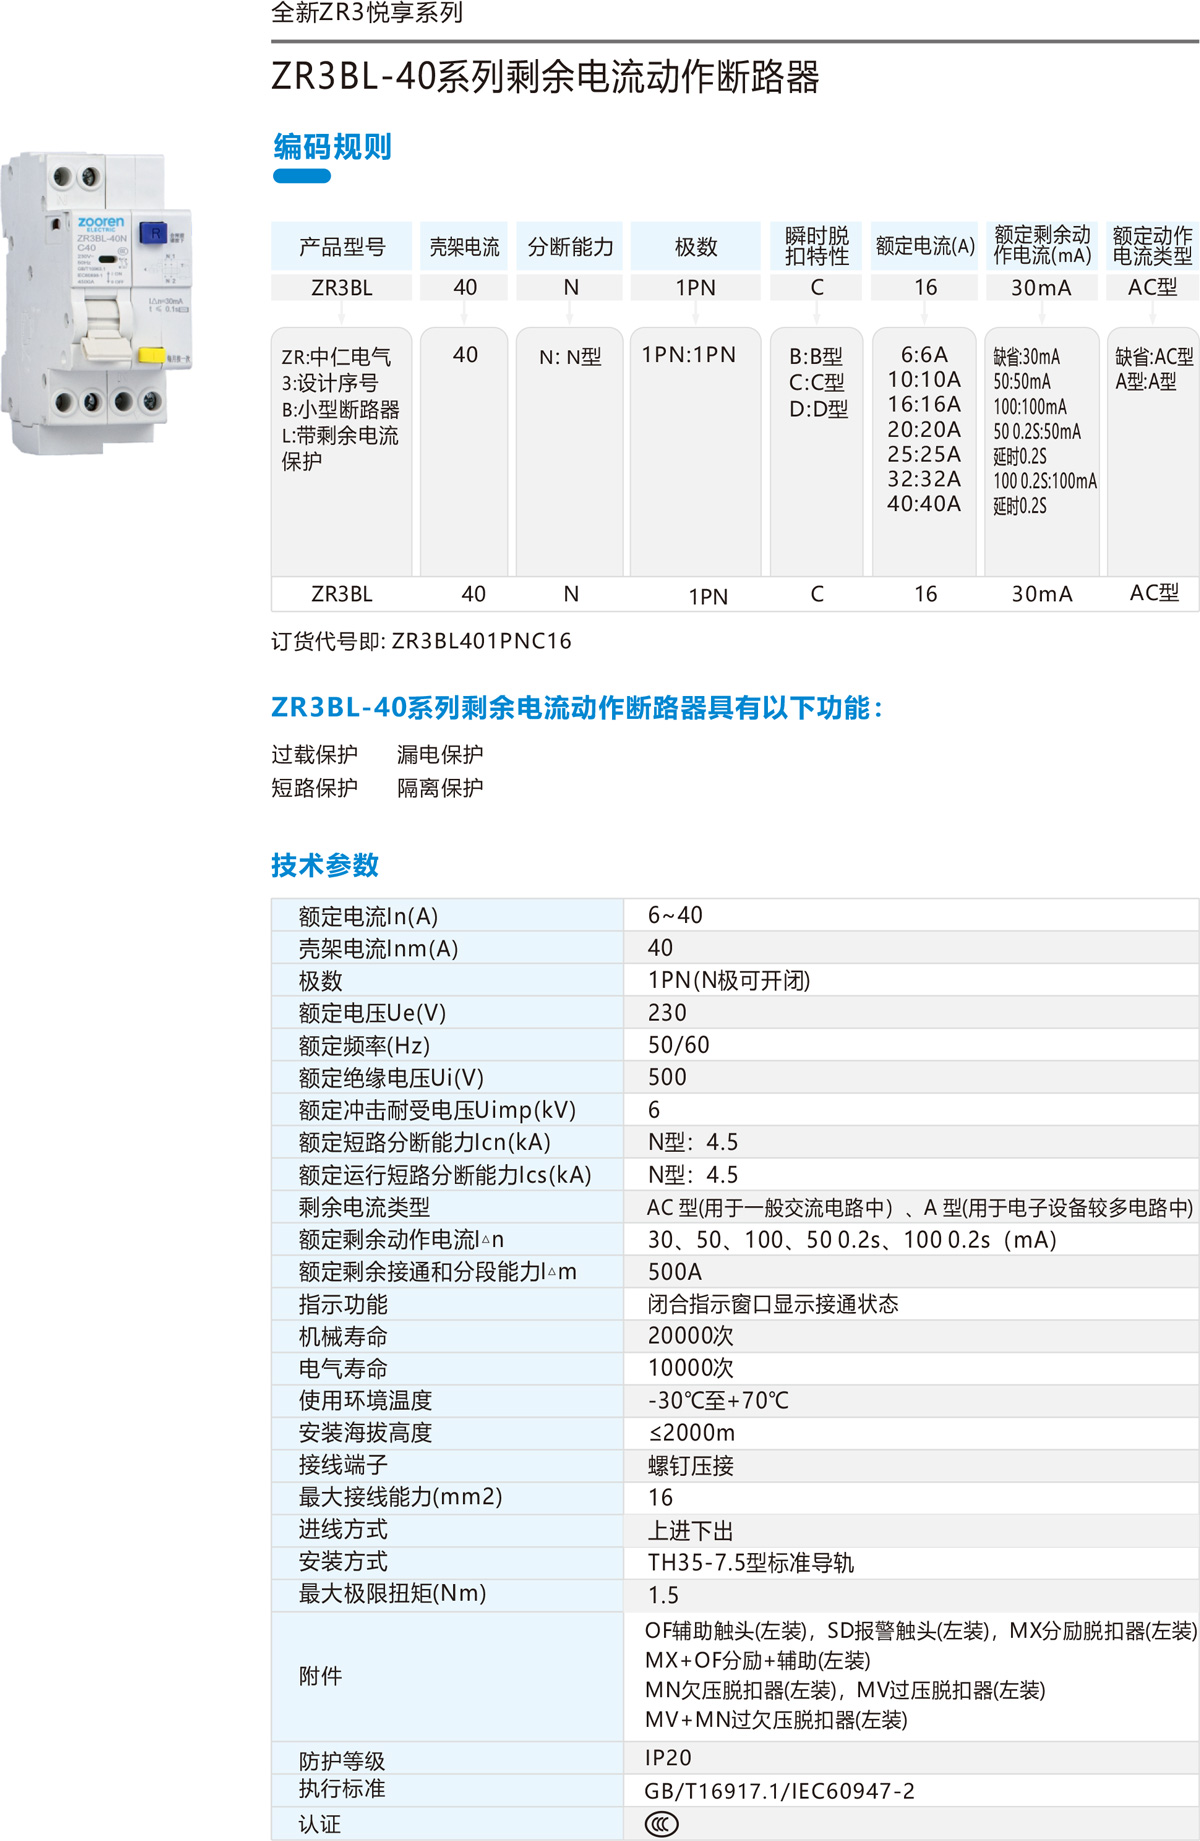Click the '螺钉压接' terminal type value

[691, 1466]
